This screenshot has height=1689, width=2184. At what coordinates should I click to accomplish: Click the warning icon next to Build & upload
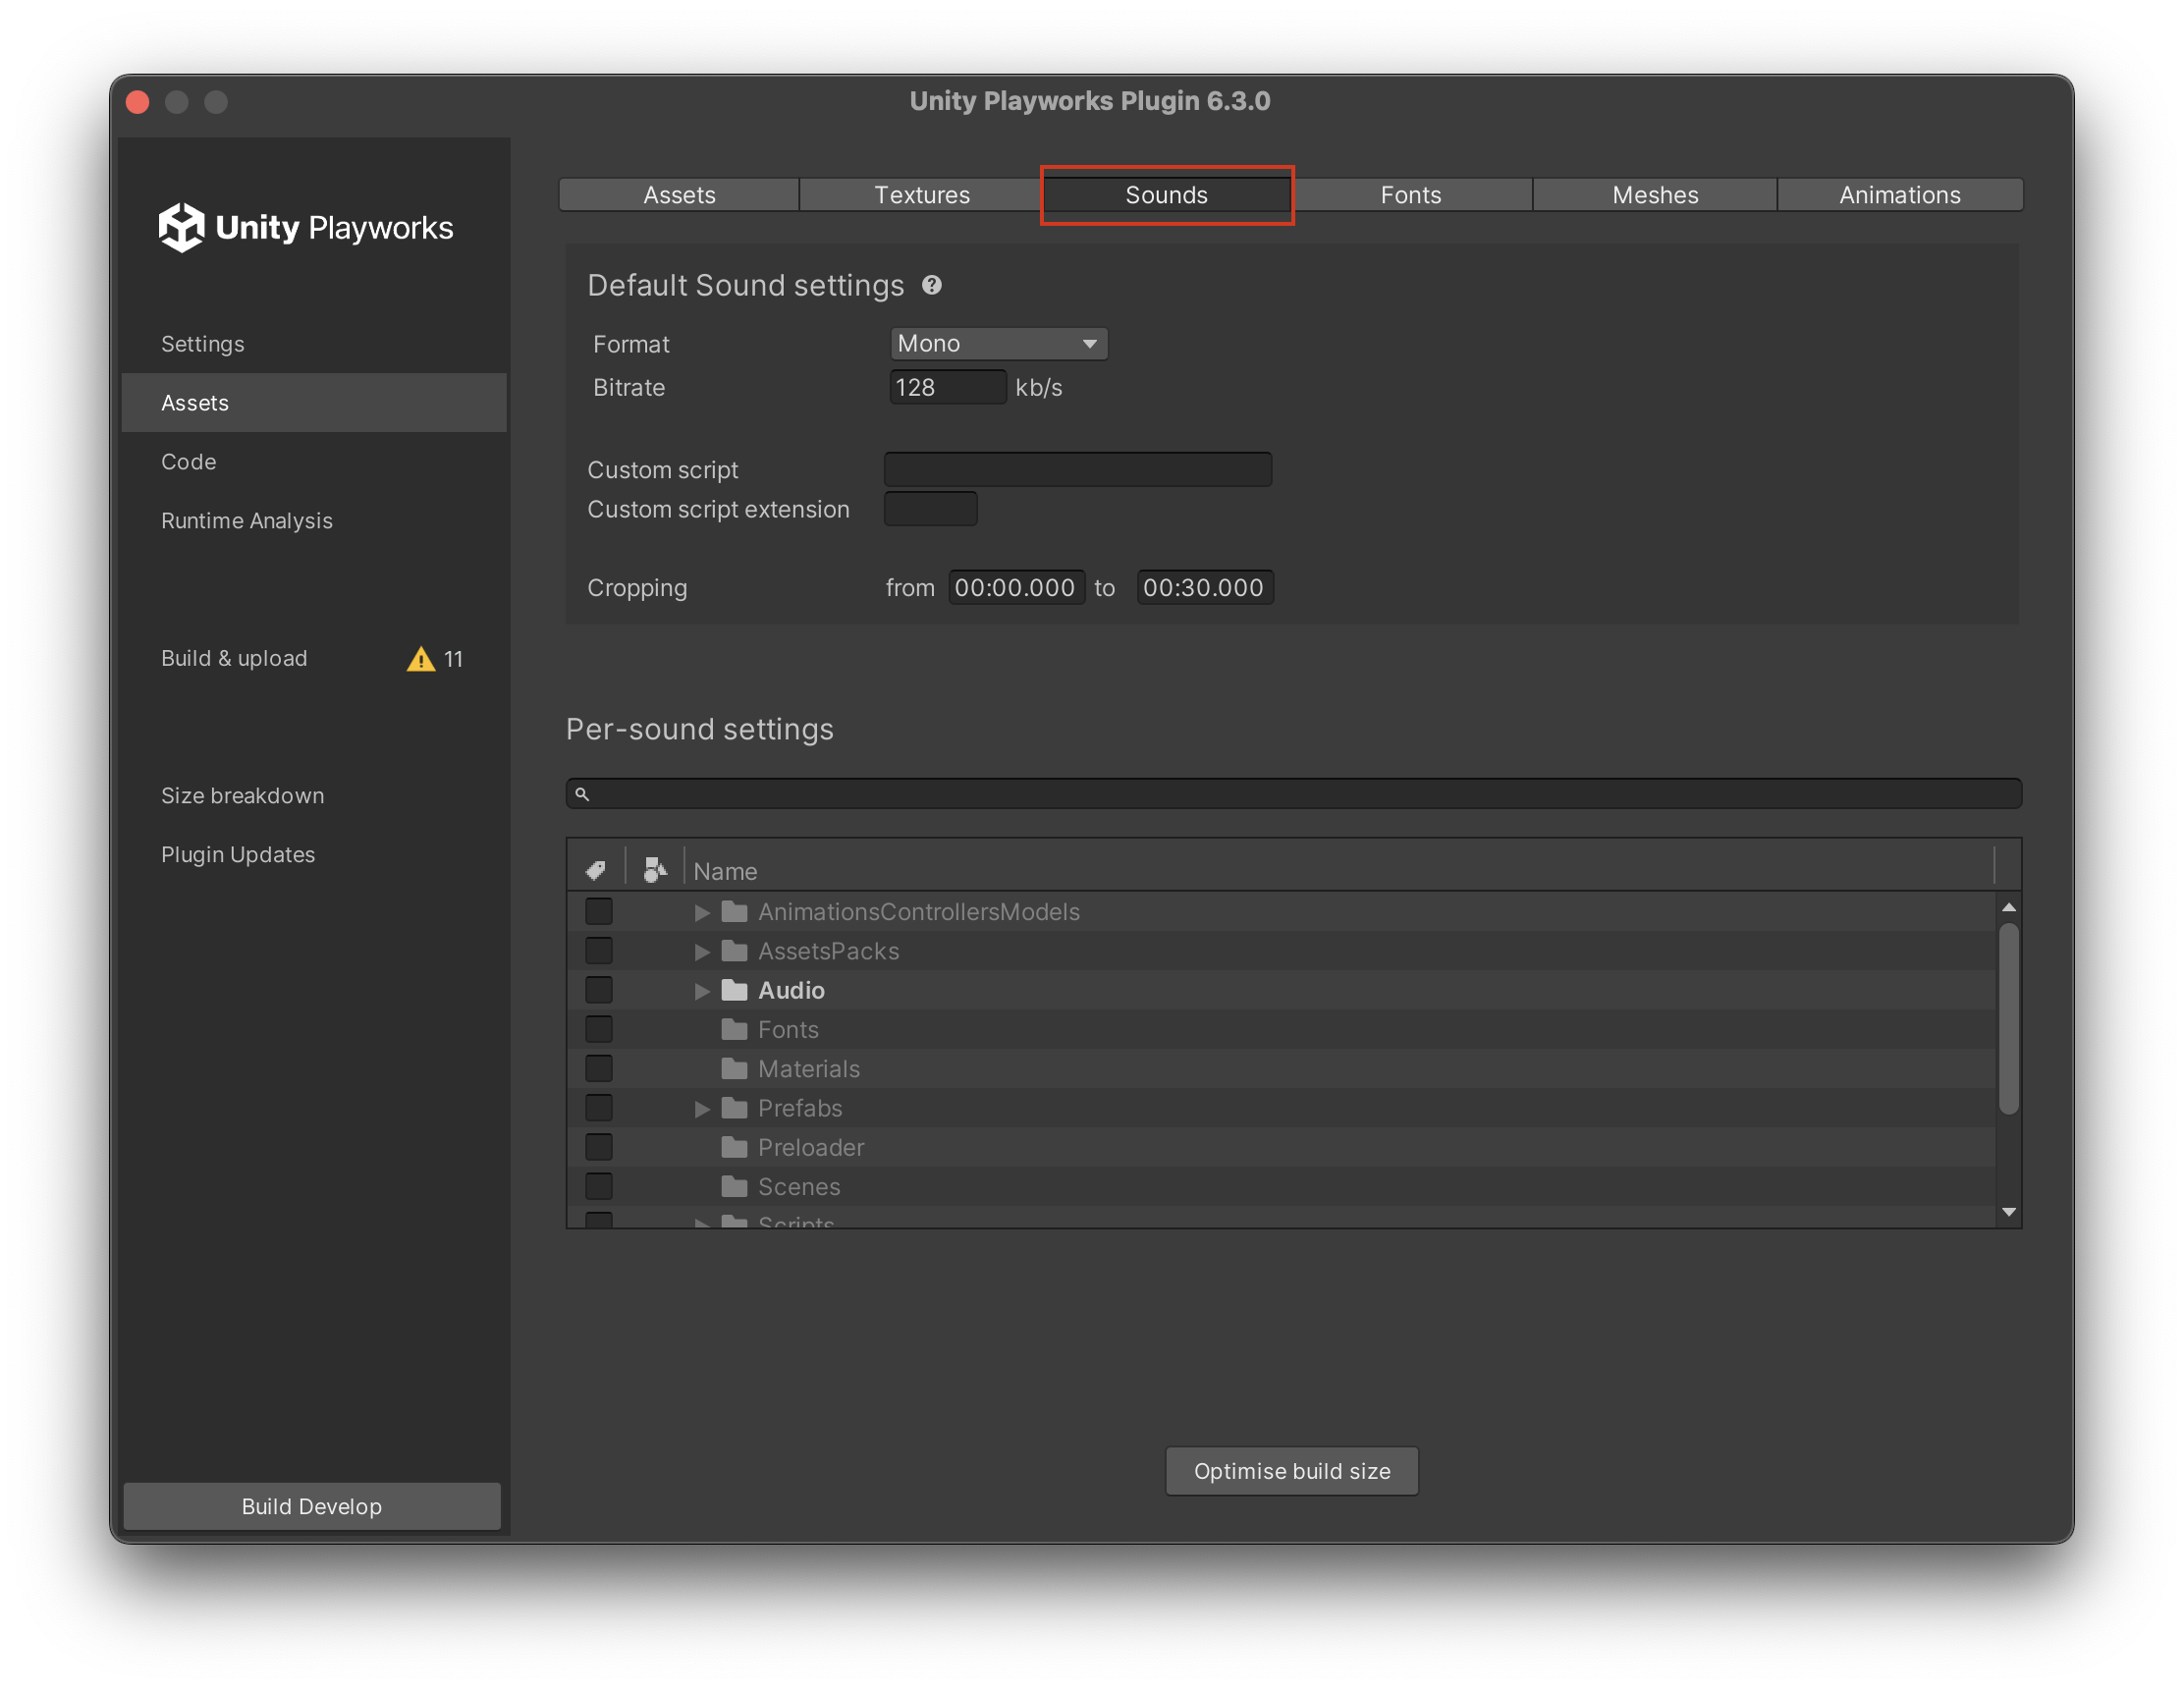point(421,658)
